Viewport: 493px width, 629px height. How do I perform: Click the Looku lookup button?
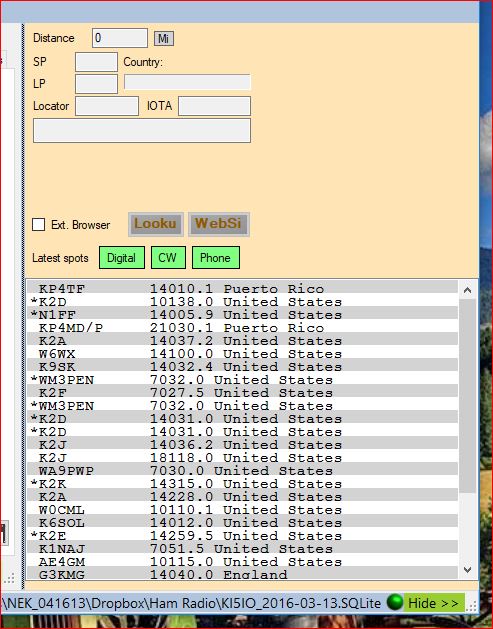(156, 224)
